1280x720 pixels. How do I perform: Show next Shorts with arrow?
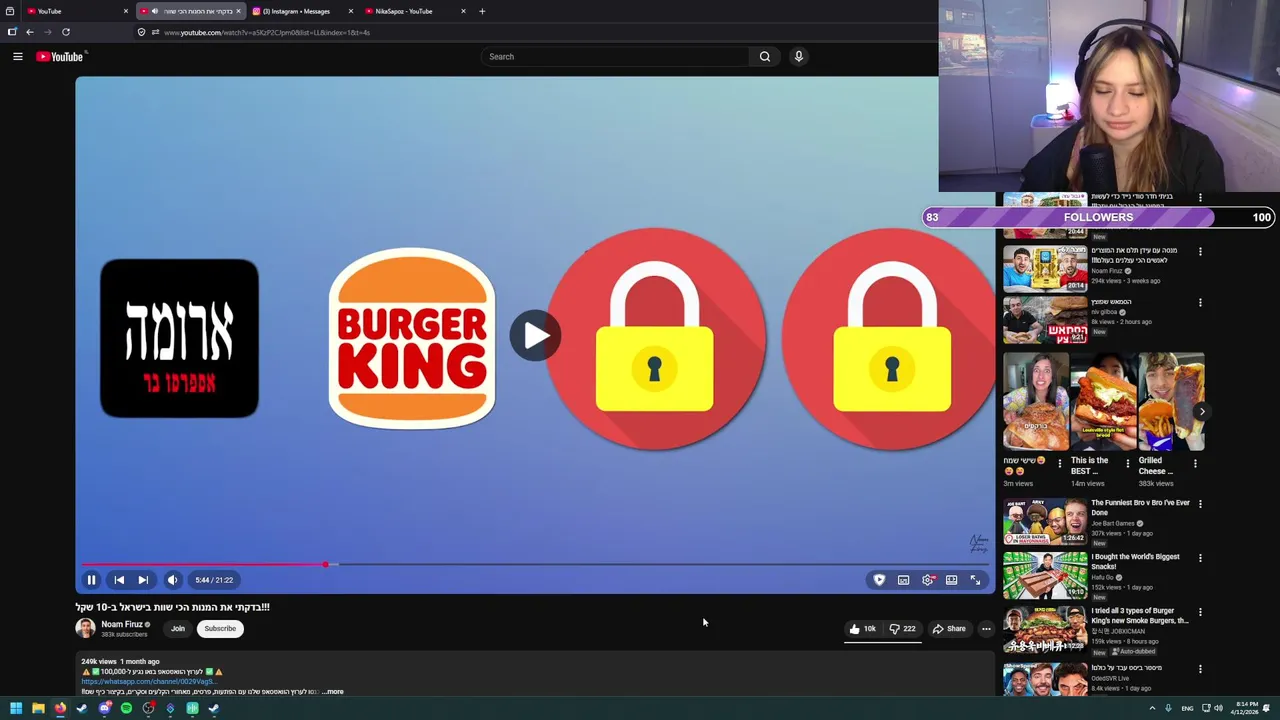[1202, 411]
